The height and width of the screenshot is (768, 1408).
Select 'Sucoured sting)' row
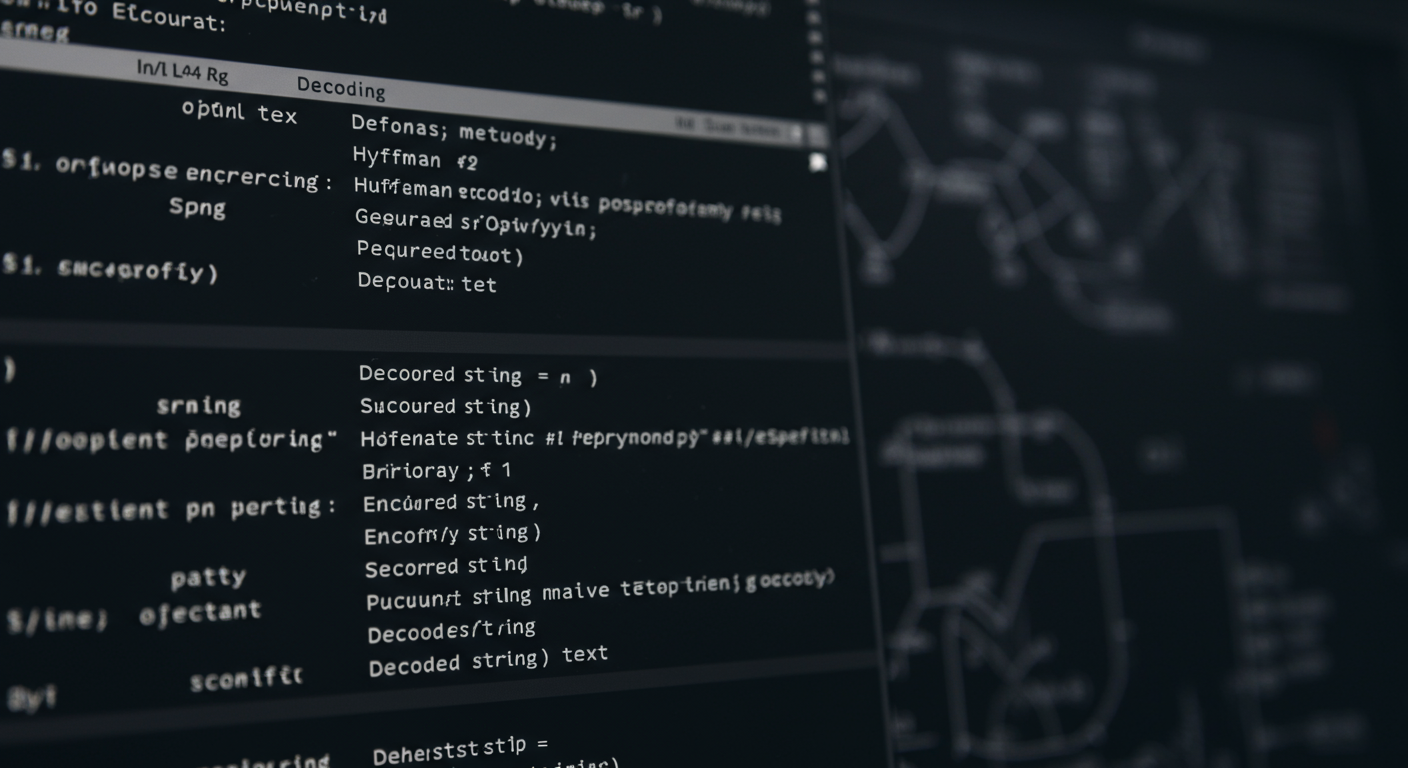(x=445, y=406)
